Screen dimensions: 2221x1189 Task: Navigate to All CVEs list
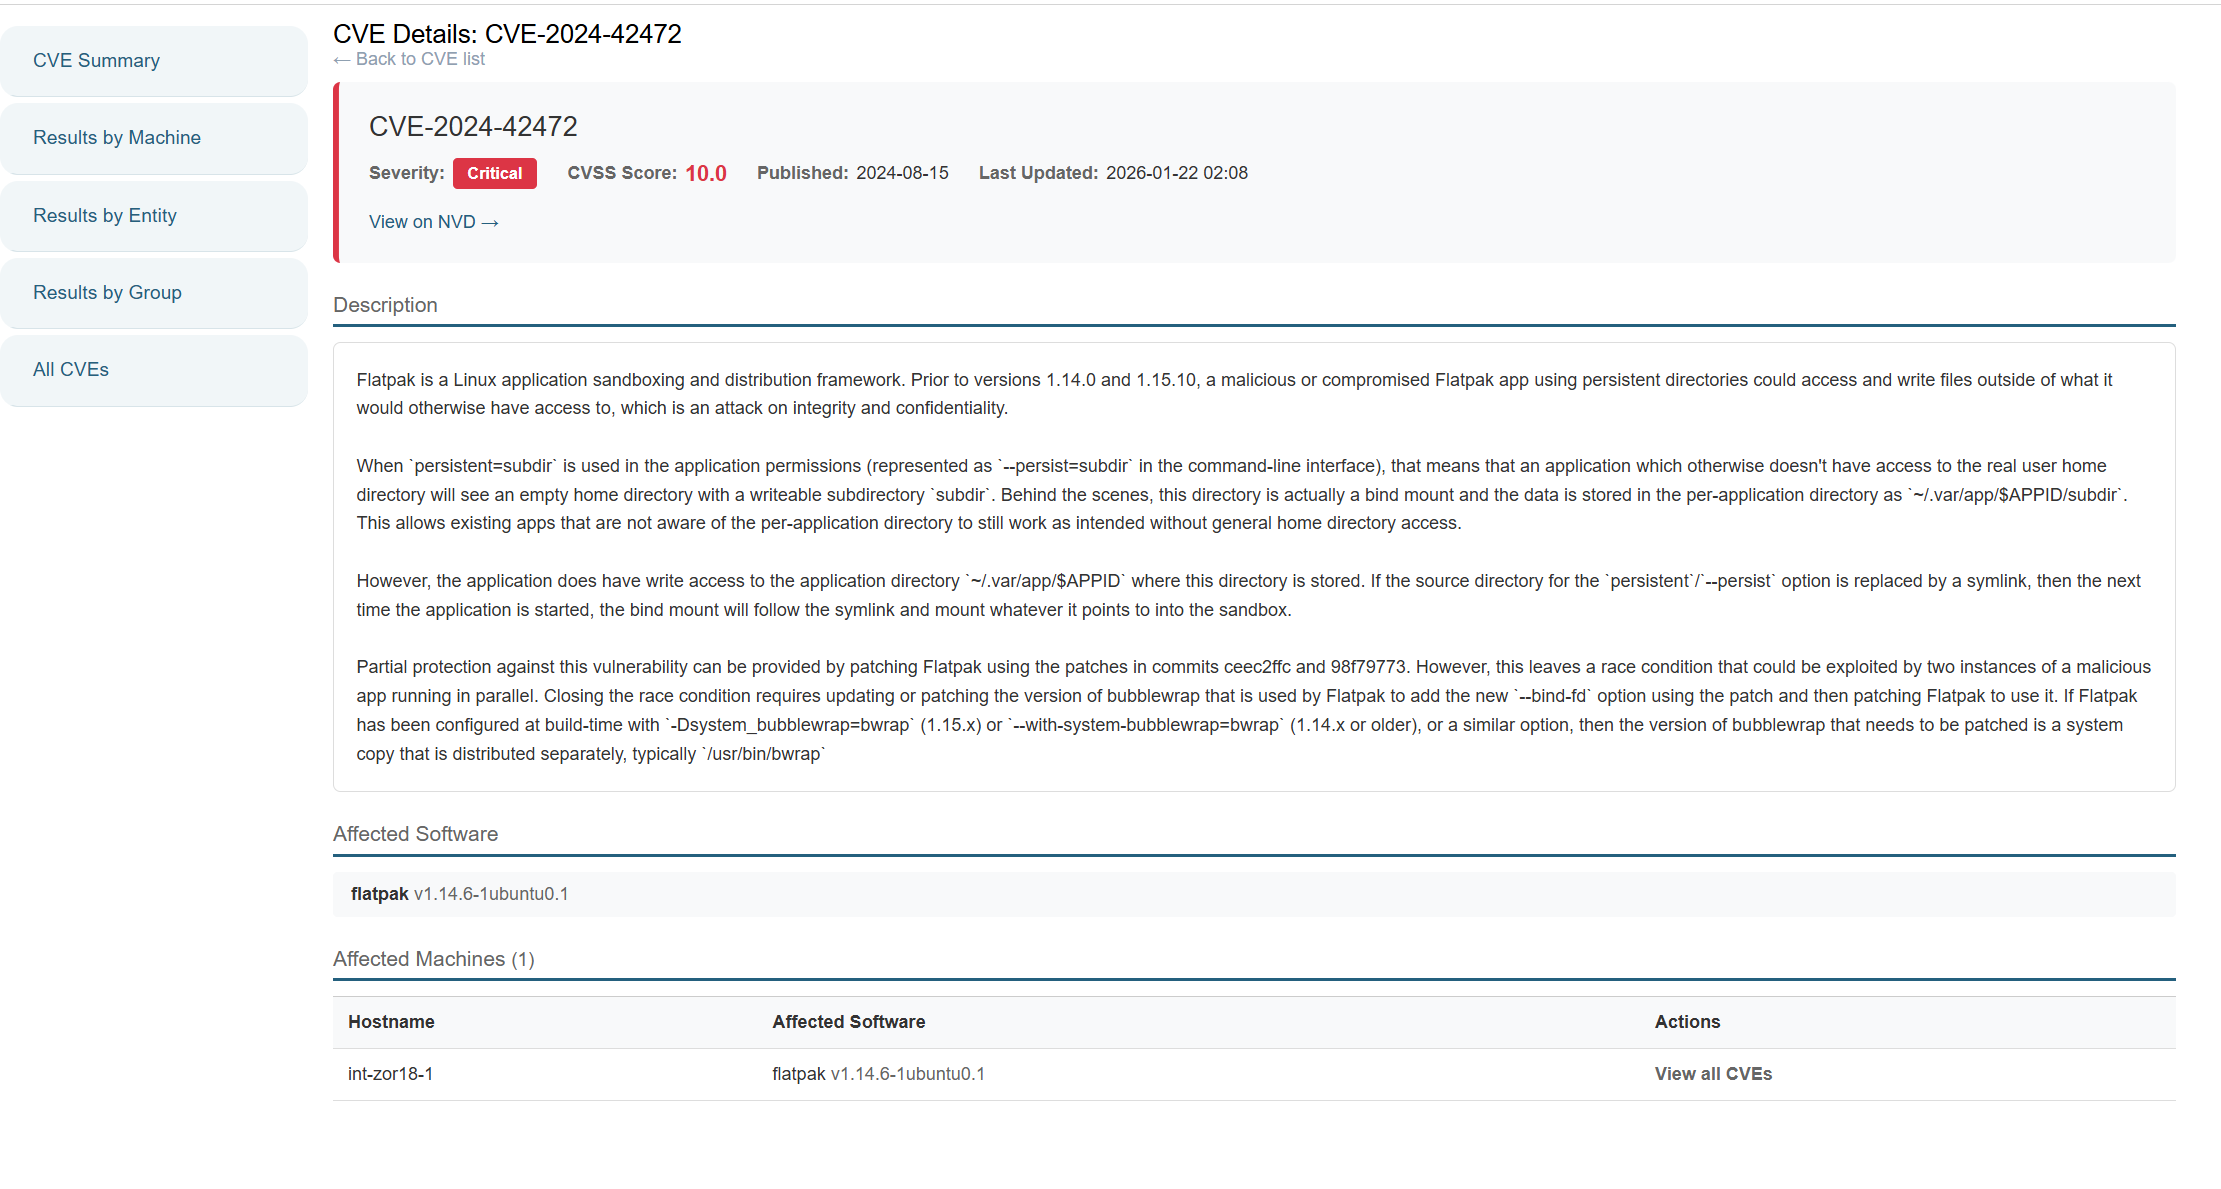(x=71, y=370)
